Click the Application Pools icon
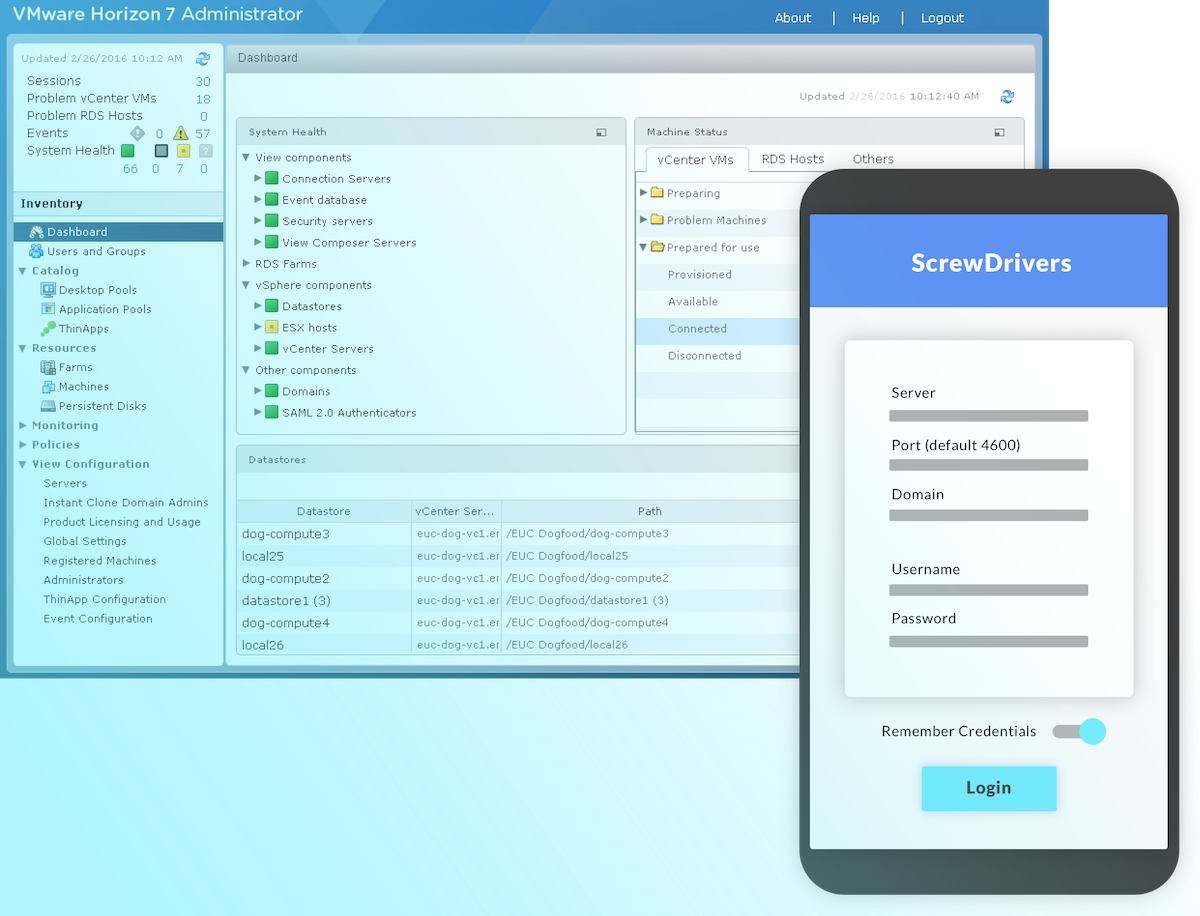The height and width of the screenshot is (916, 1200). (x=48, y=309)
